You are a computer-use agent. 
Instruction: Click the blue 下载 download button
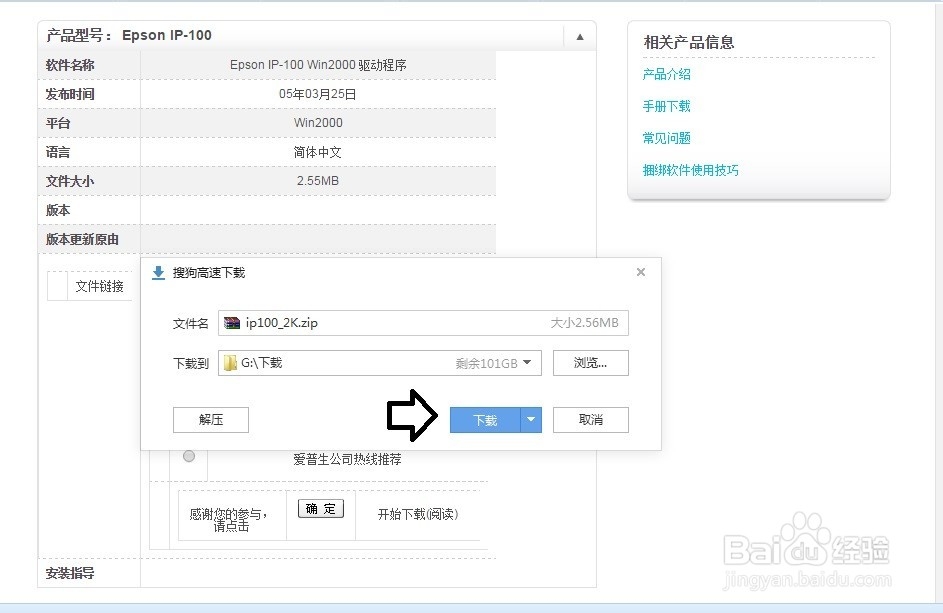coord(485,419)
